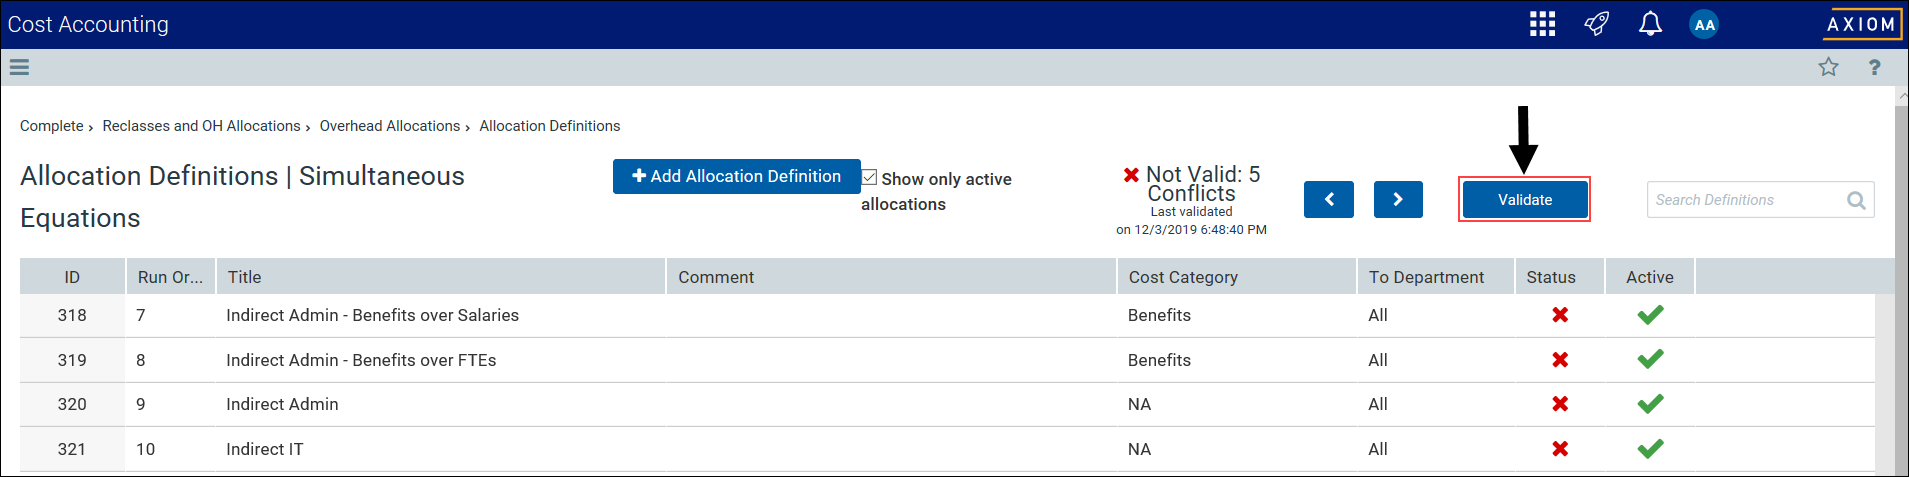The width and height of the screenshot is (1909, 477).
Task: Open the Reclasses and OH Allocations breadcrumb
Action: [201, 126]
